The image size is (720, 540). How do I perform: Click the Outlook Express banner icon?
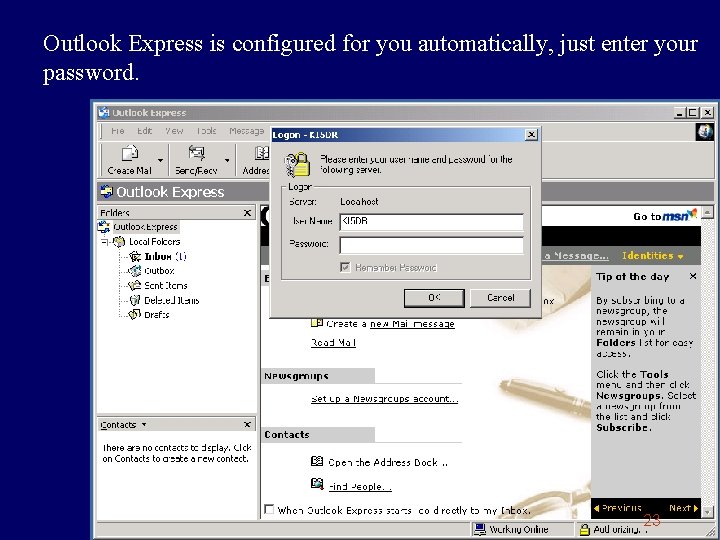(x=107, y=191)
